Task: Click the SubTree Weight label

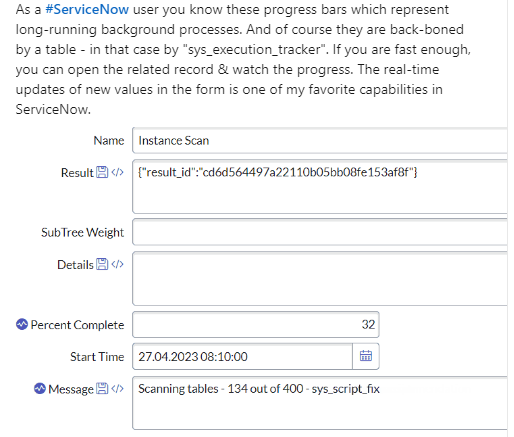Action: pos(82,232)
